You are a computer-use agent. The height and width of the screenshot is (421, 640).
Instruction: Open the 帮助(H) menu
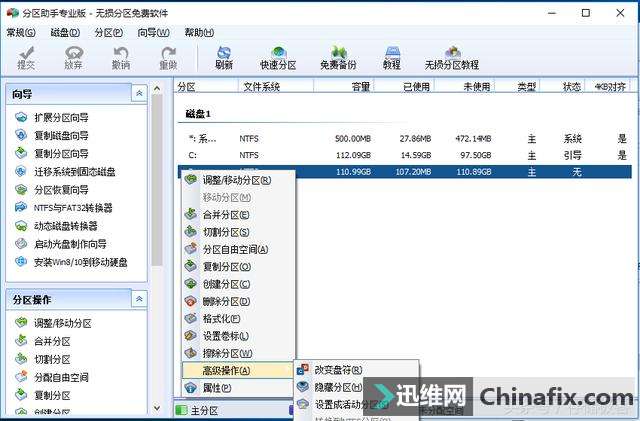[199, 32]
